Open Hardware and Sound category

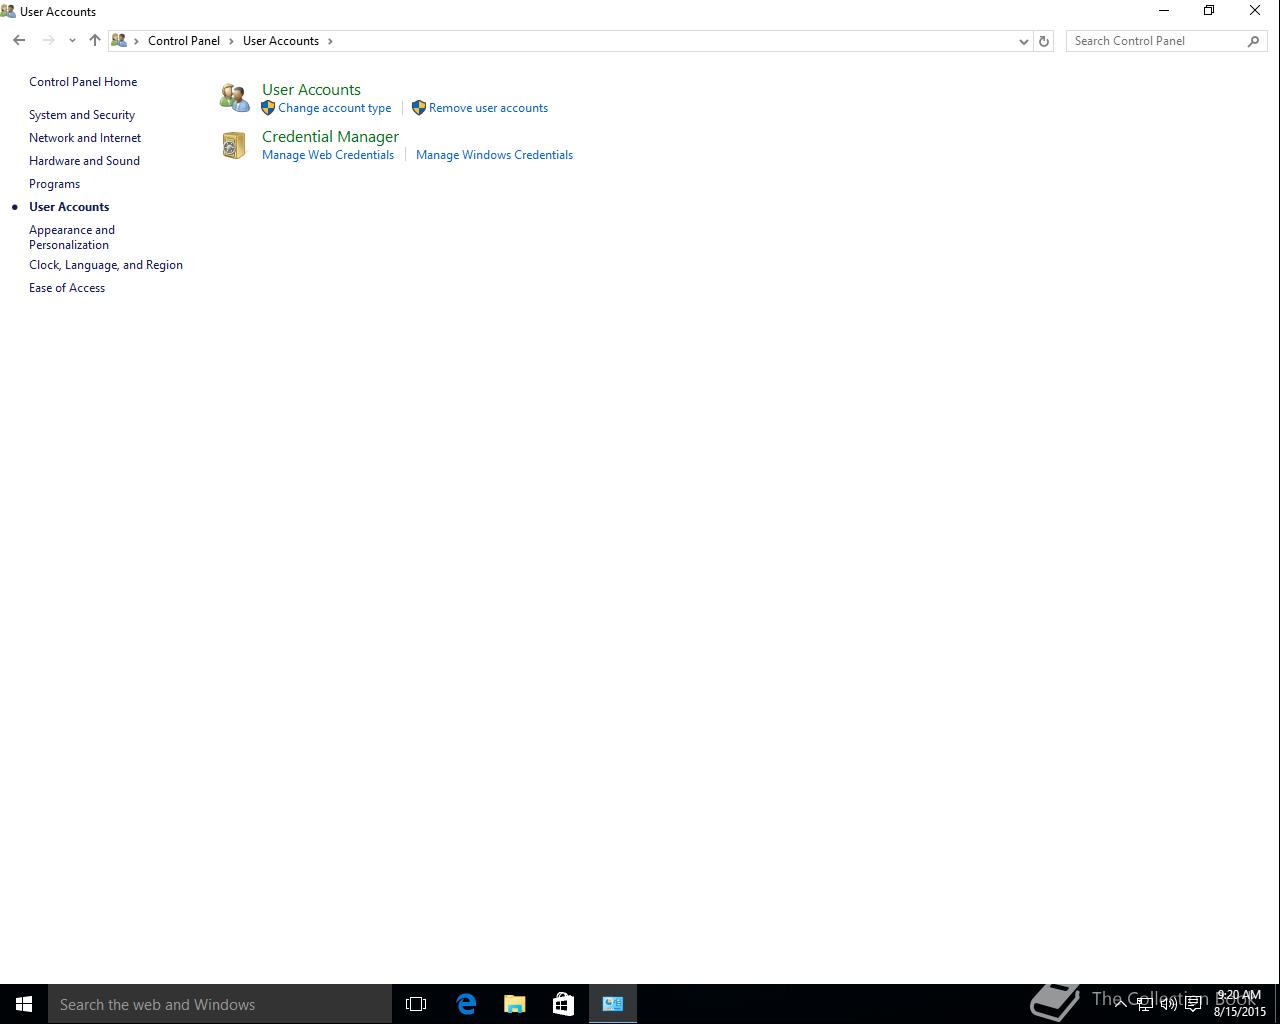[x=84, y=161]
